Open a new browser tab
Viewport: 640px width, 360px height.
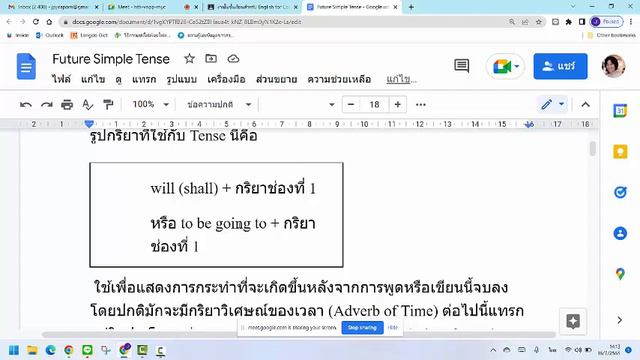411,7
